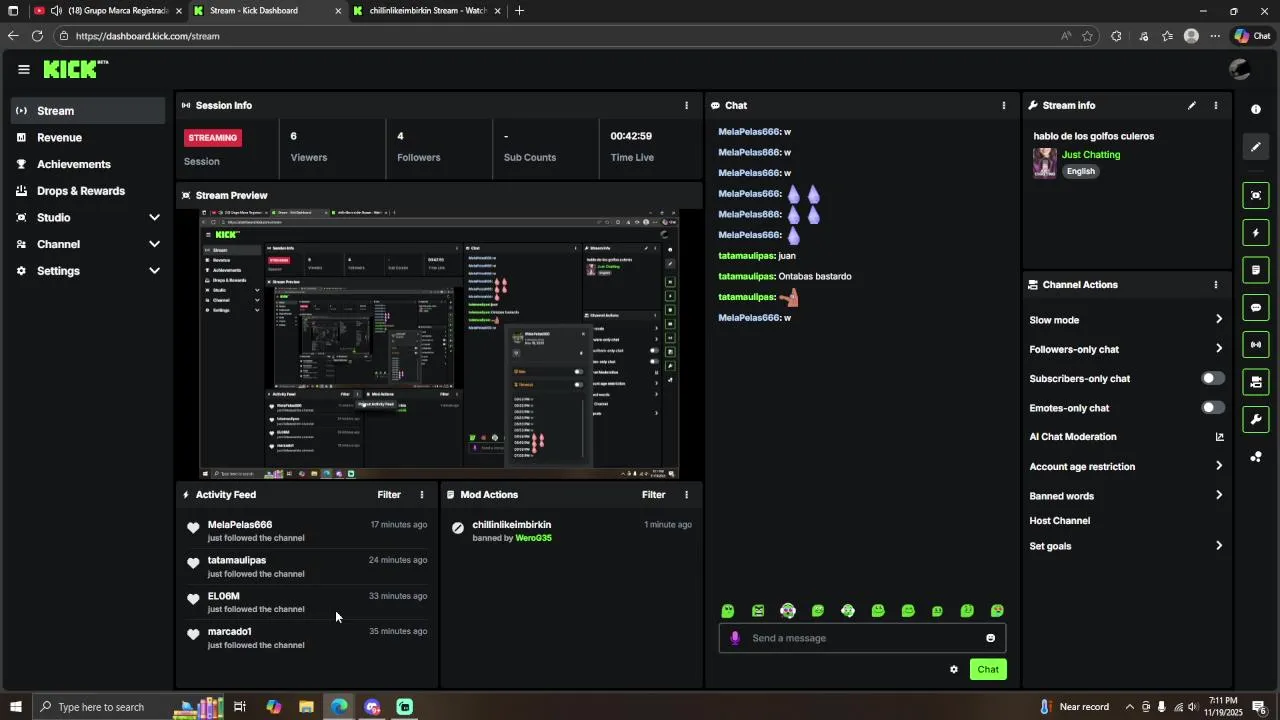Click the Kick logo
Viewport: 1280px width, 720px height.
point(75,69)
